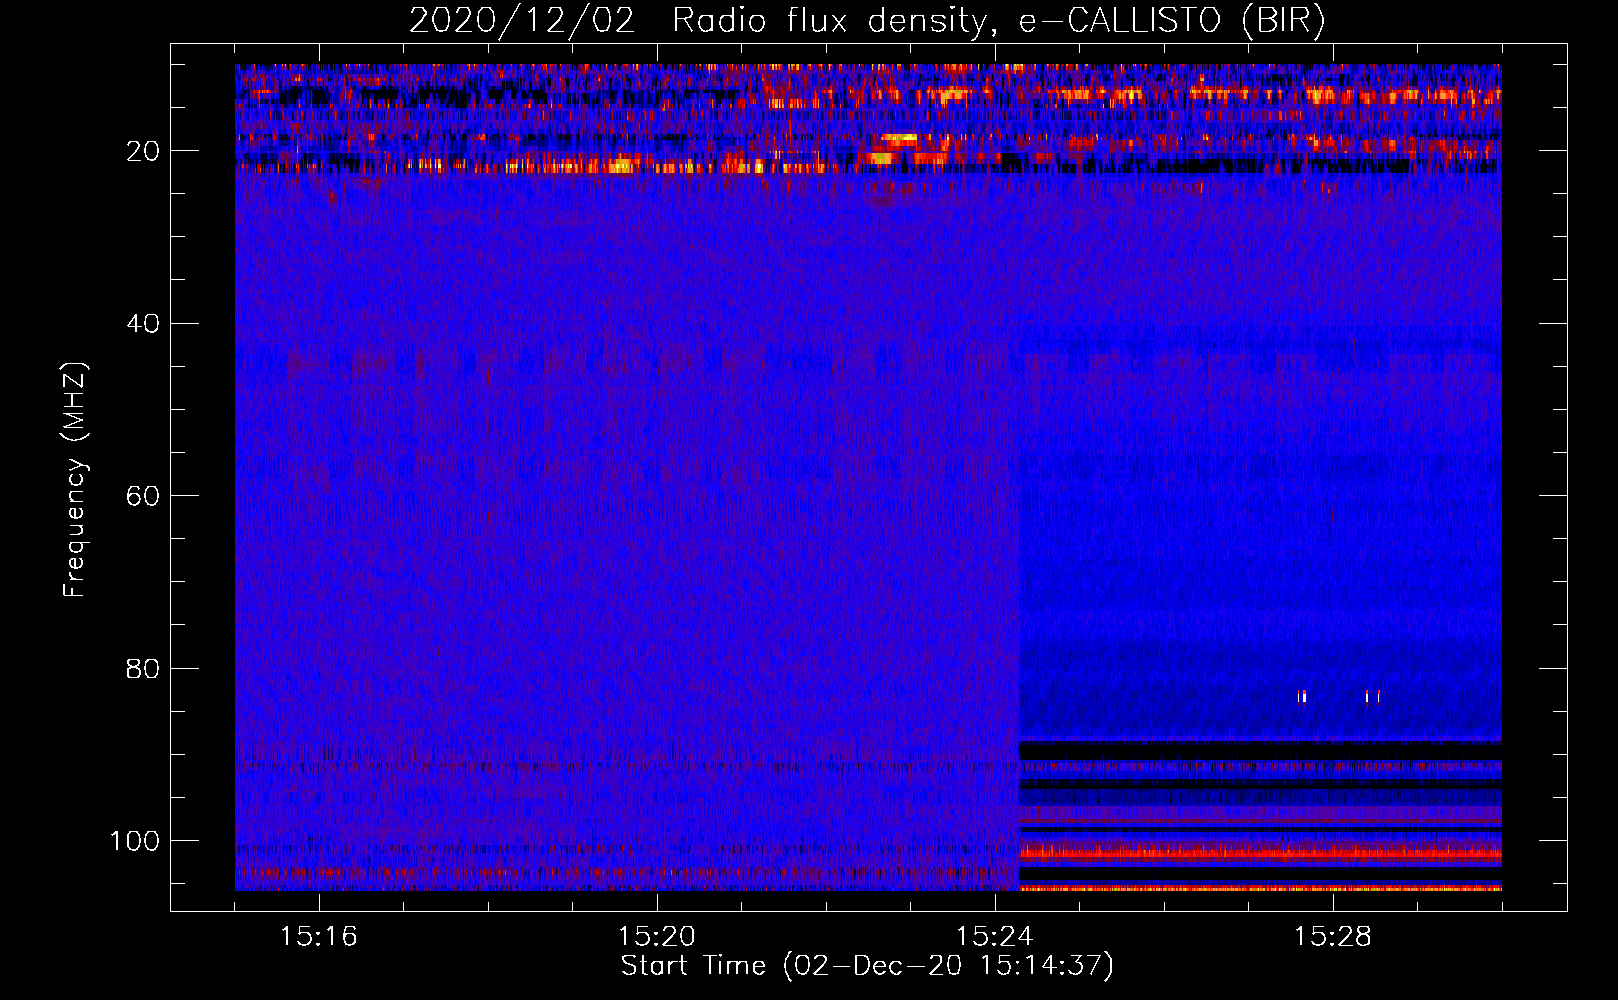Click the '15:28' time tick label
The width and height of the screenshot is (1618, 1000).
[1333, 937]
